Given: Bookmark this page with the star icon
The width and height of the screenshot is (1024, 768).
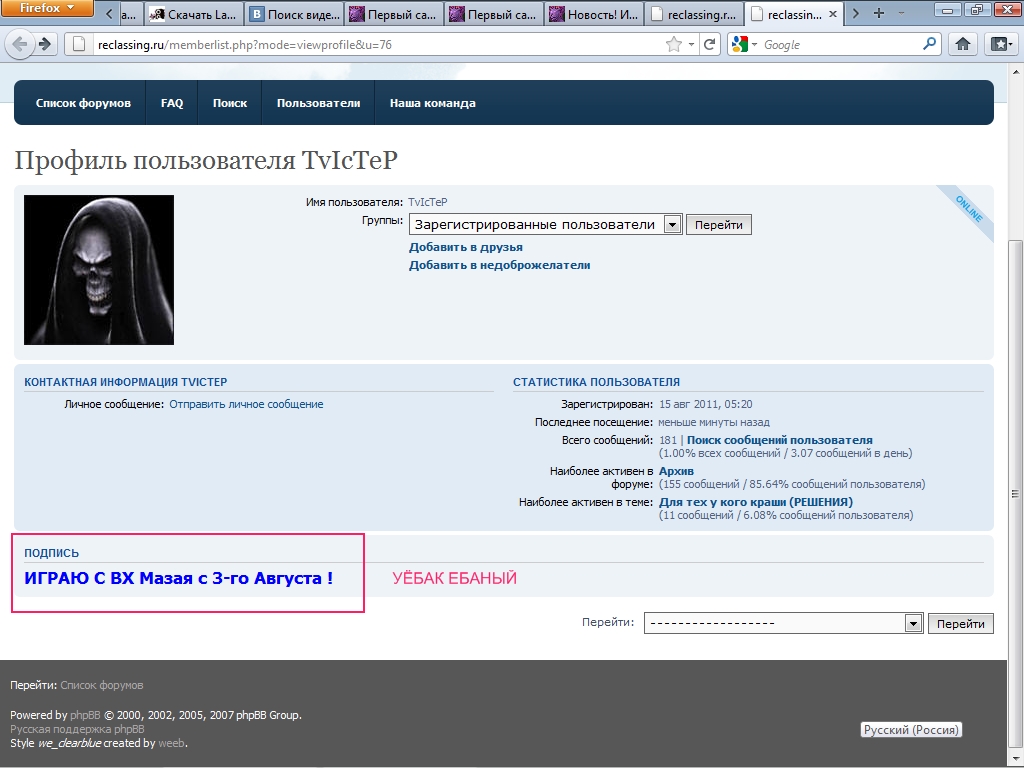Looking at the screenshot, I should click(x=674, y=44).
